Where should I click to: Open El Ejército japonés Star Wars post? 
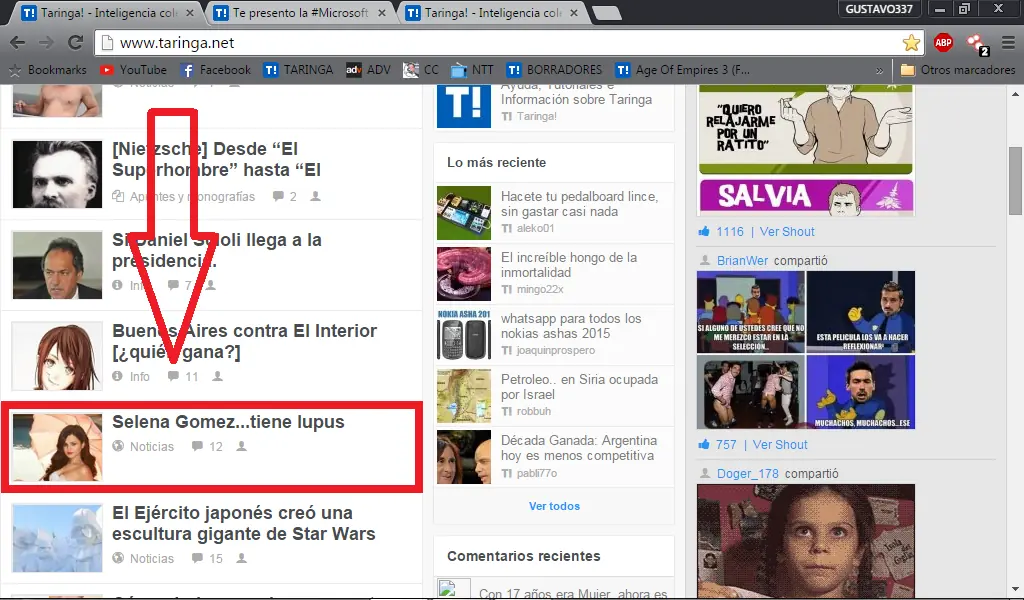pos(244,523)
